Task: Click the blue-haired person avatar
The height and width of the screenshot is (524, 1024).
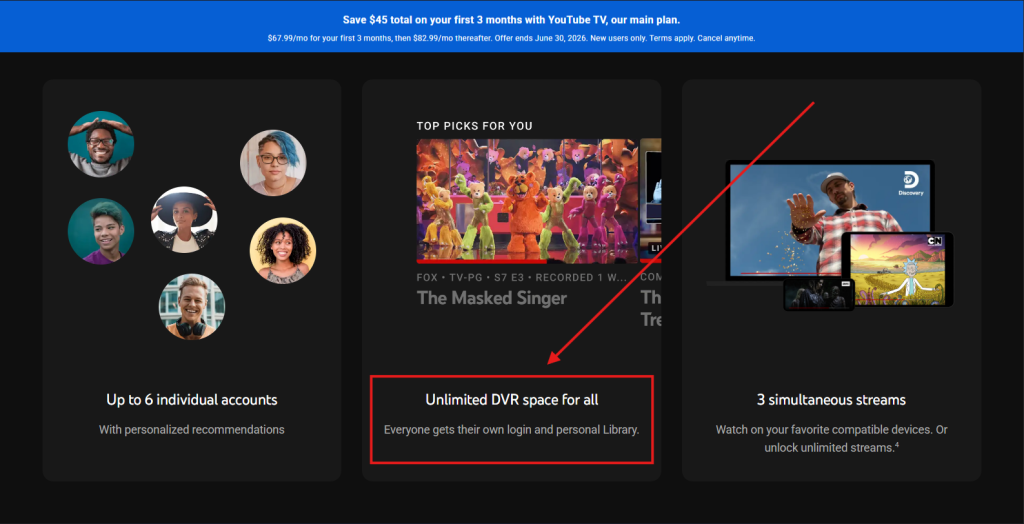Action: (x=273, y=163)
